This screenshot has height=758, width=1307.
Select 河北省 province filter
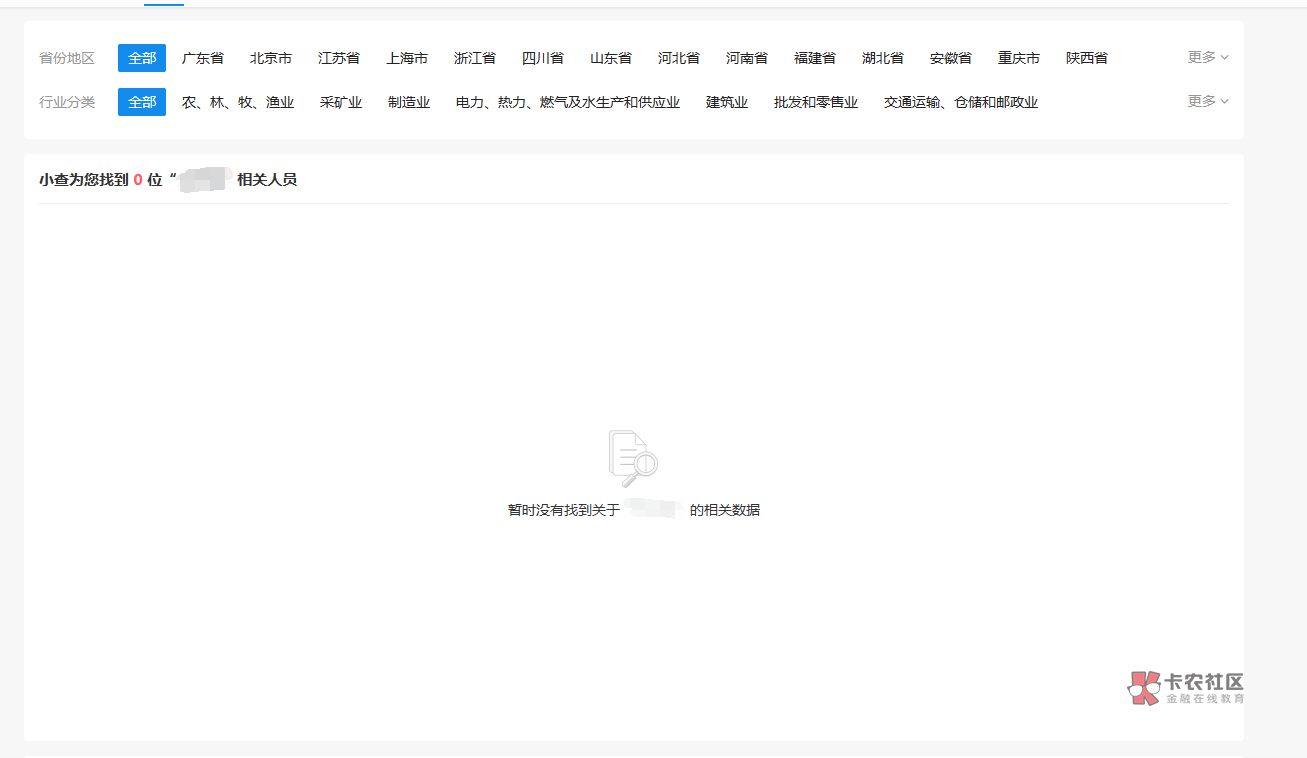pyautogui.click(x=679, y=58)
